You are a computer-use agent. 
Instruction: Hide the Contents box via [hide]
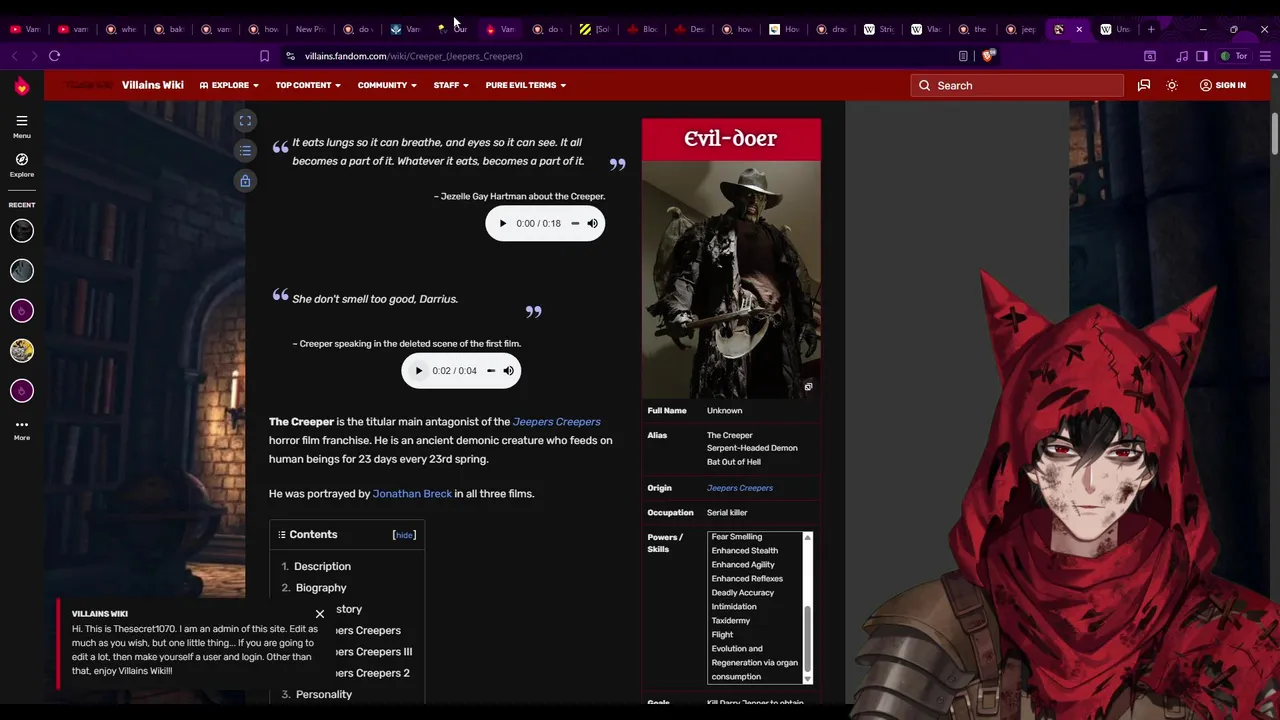pyautogui.click(x=404, y=535)
